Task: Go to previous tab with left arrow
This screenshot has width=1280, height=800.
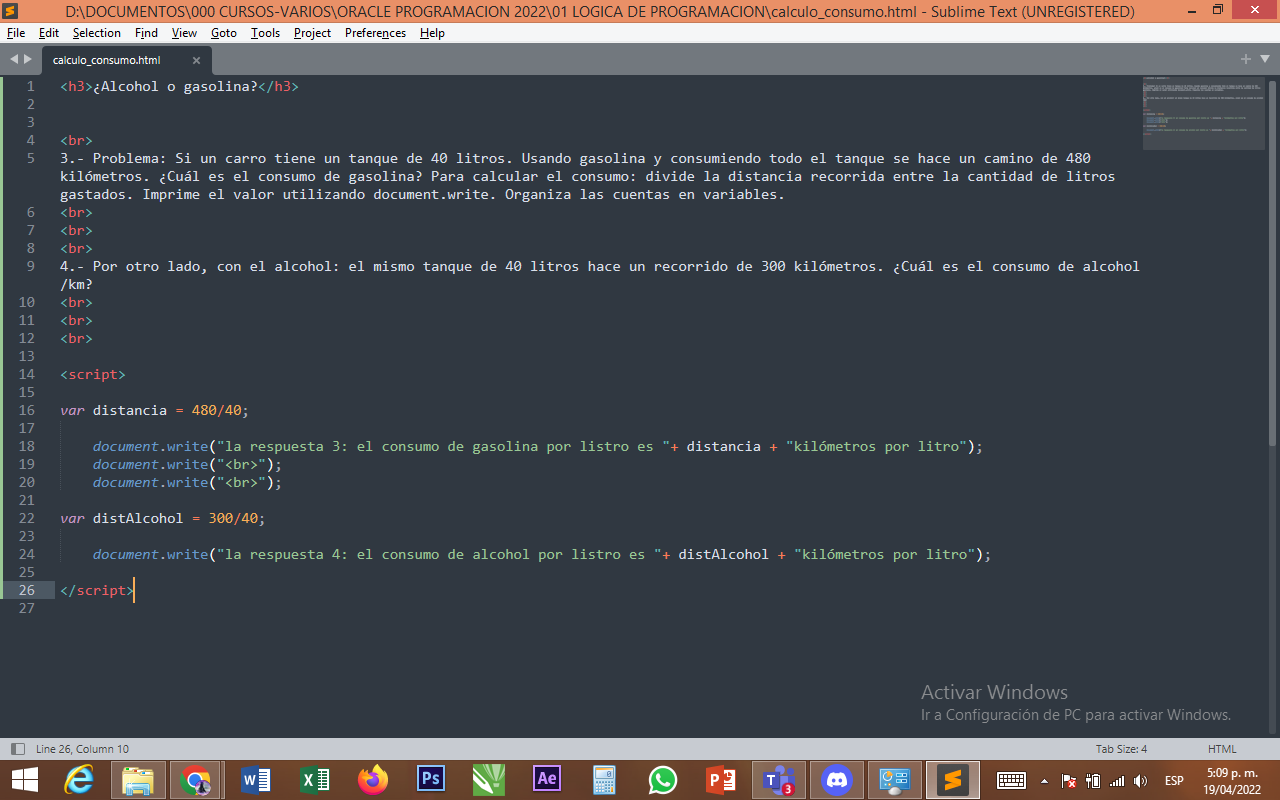Action: (14, 59)
